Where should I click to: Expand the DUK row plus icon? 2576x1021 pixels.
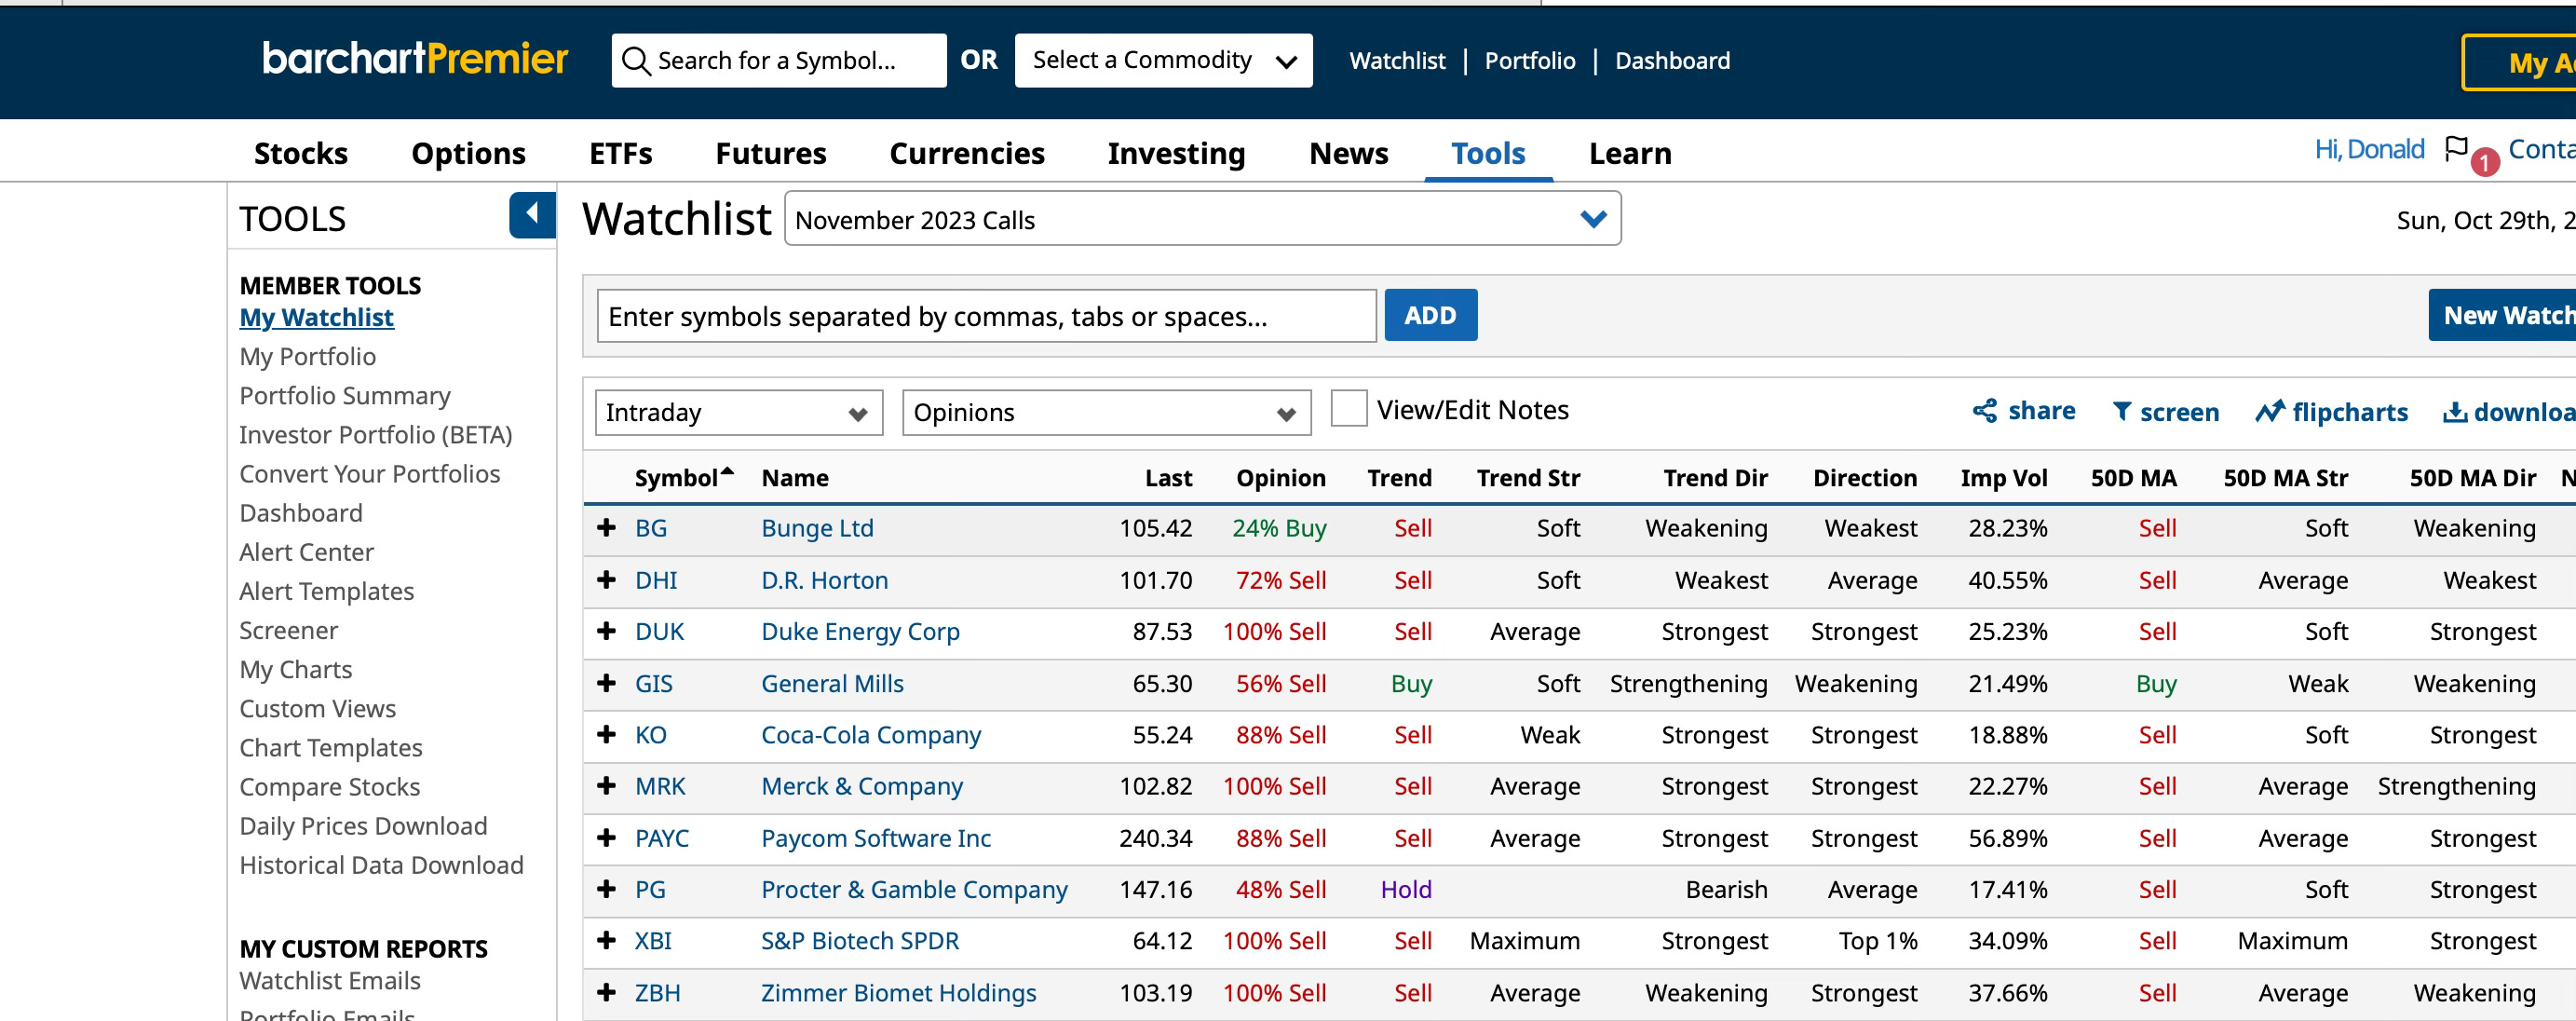pyautogui.click(x=606, y=630)
